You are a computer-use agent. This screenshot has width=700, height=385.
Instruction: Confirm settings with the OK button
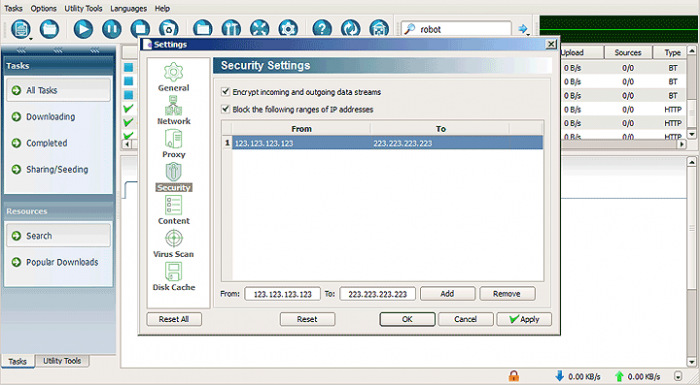click(x=407, y=319)
